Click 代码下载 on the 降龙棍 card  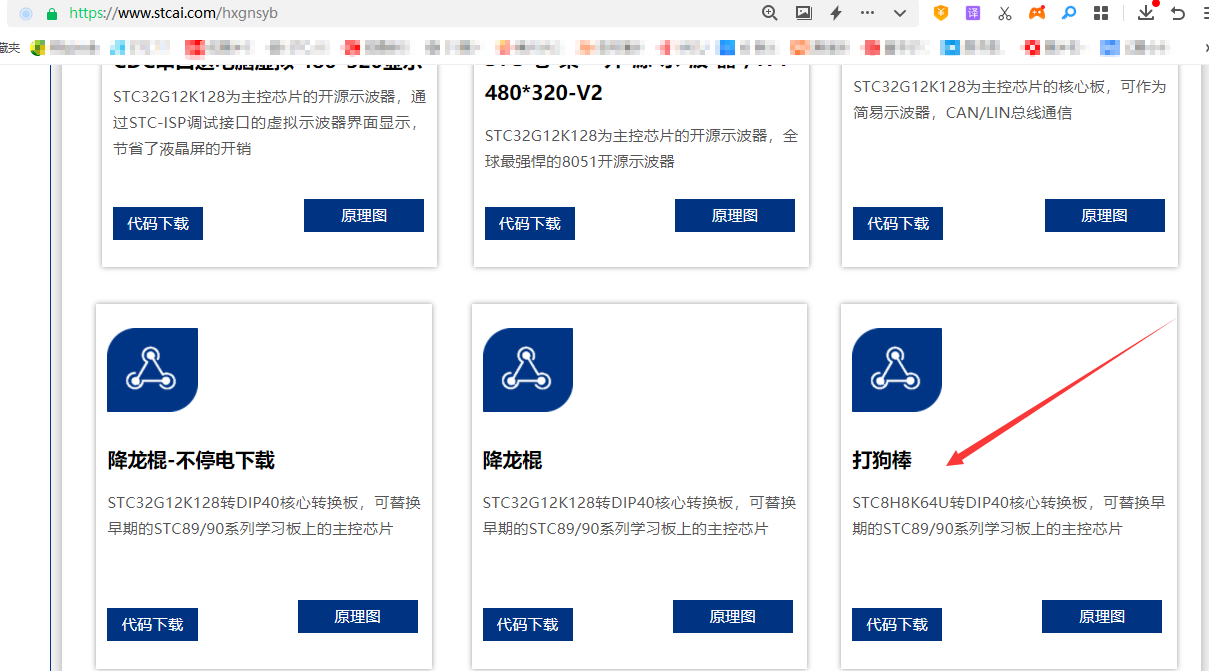528,624
